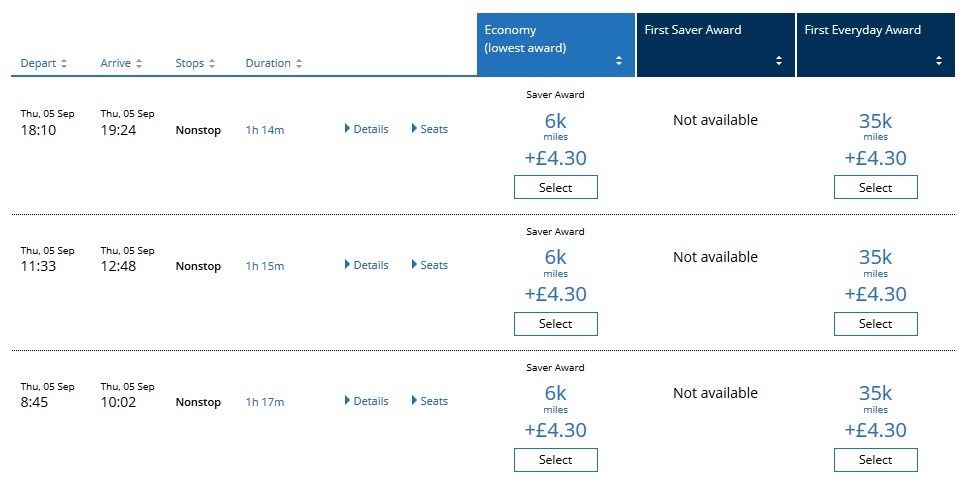Select 6k miles economy for 8:45 flight
This screenshot has height=482, width=971.
pos(555,459)
